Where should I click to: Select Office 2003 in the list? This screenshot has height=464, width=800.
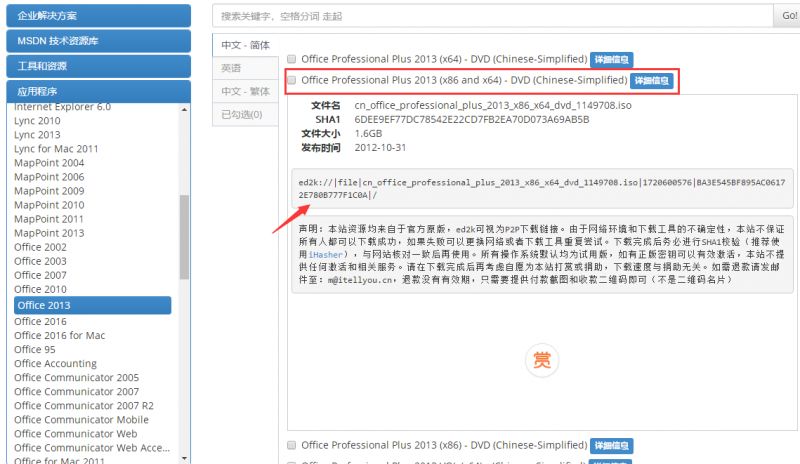(x=40, y=261)
